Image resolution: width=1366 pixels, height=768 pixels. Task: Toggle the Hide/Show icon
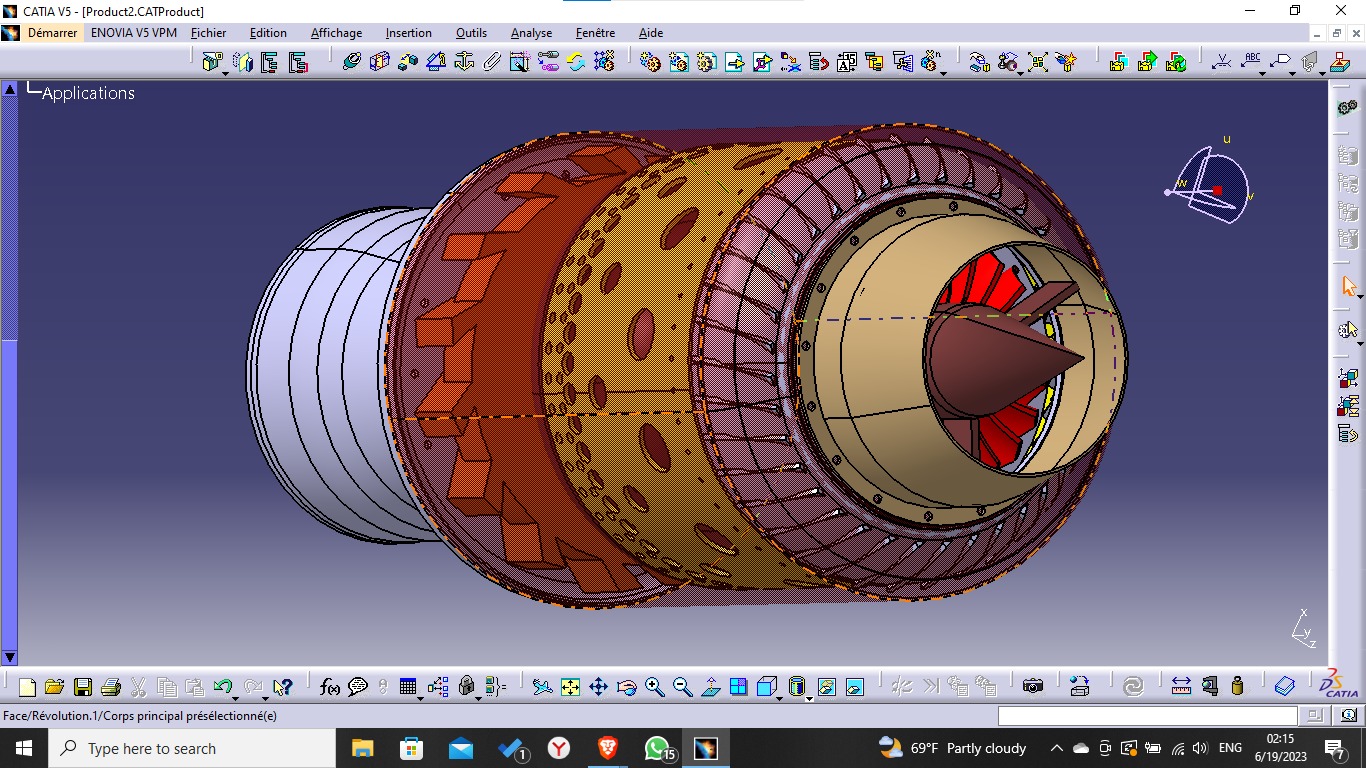[826, 687]
